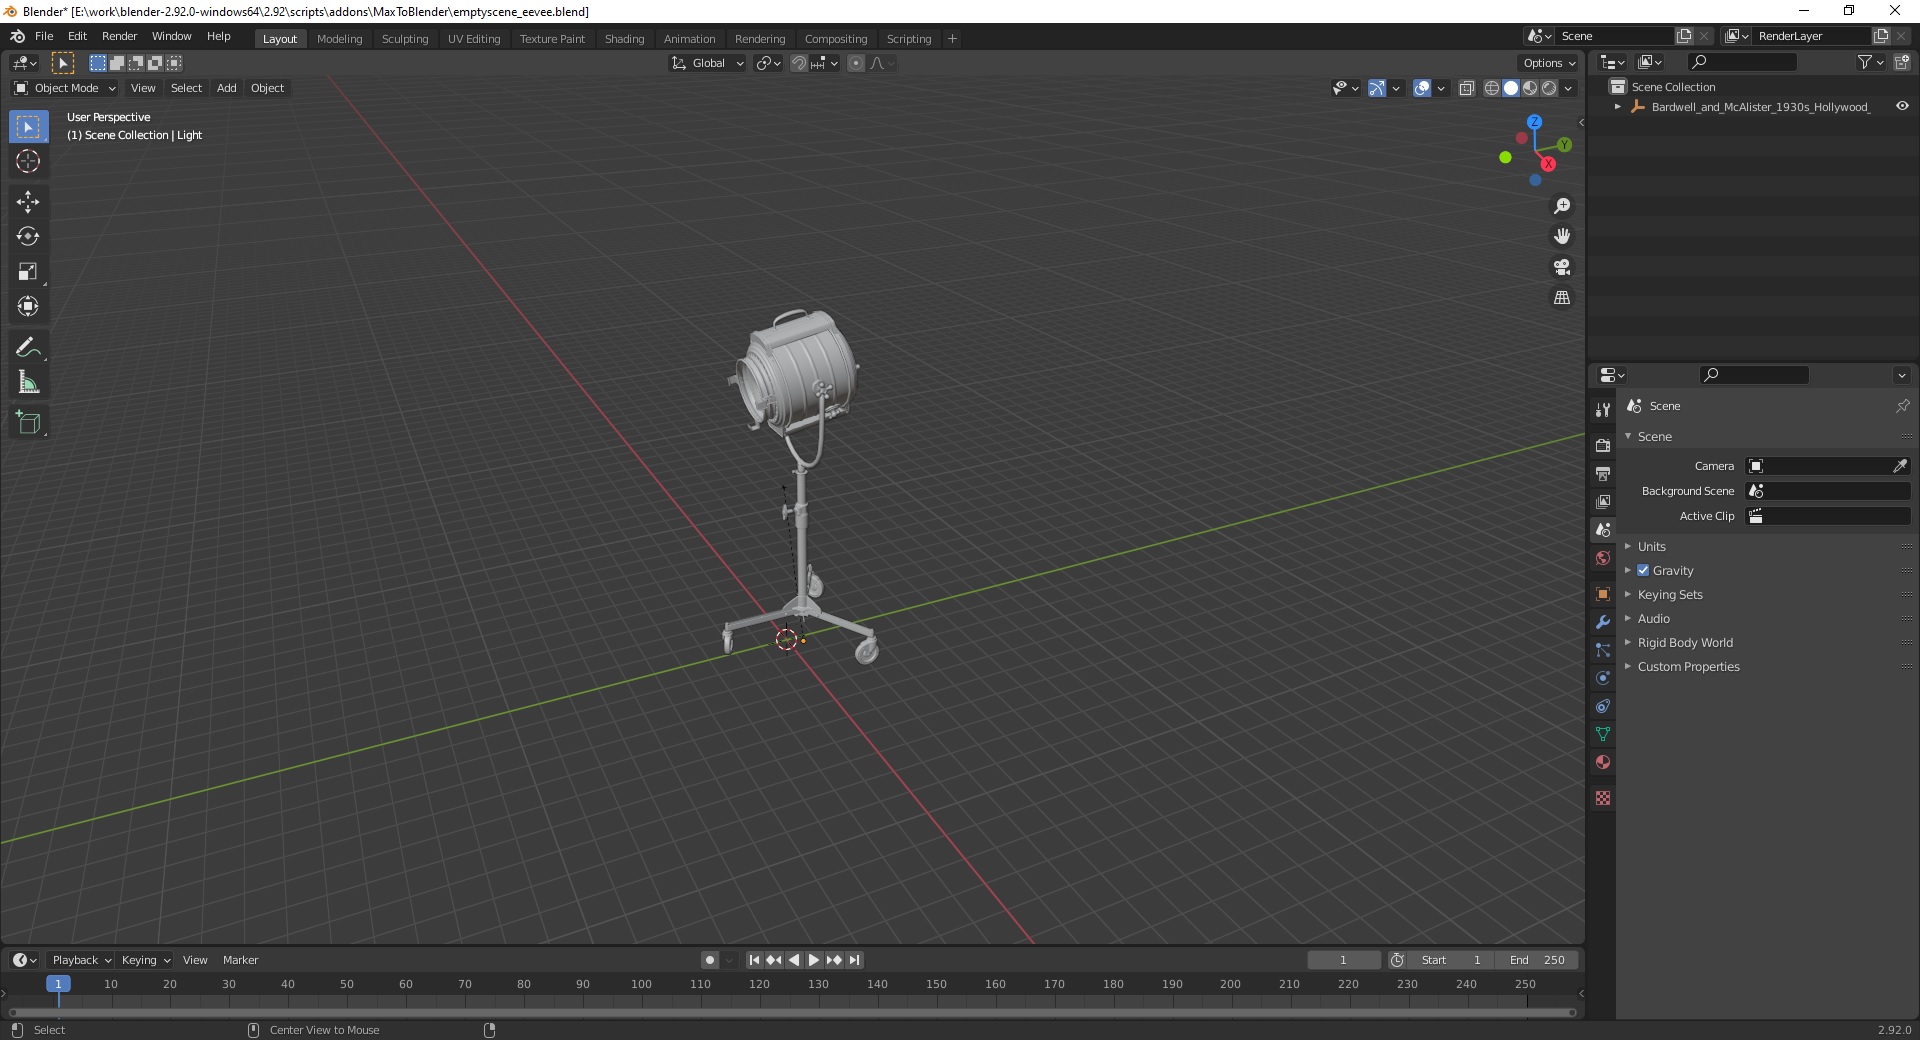Jump to timeline start frame

pyautogui.click(x=755, y=960)
